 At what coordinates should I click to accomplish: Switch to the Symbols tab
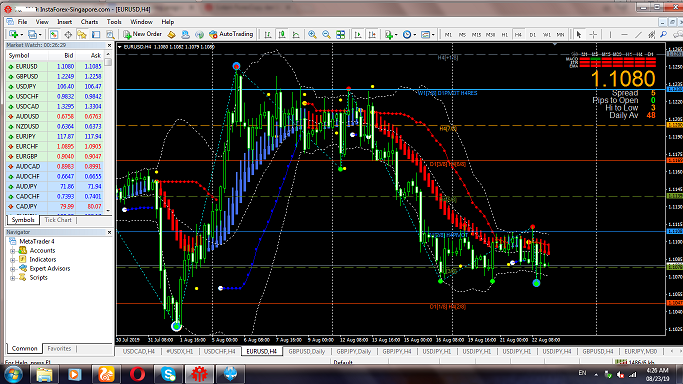pos(23,220)
